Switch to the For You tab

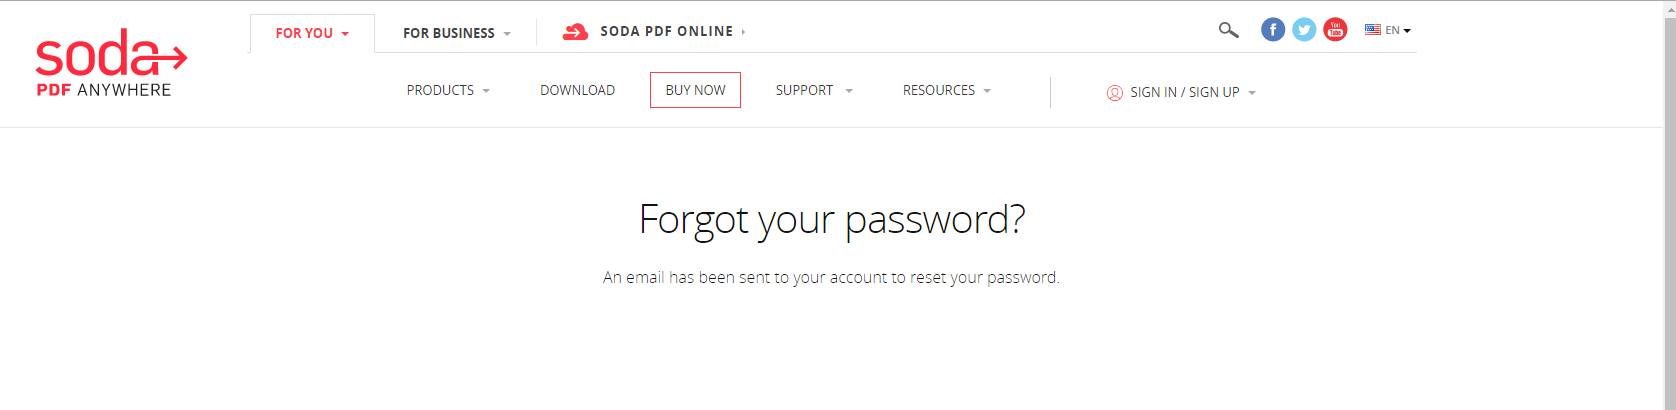(312, 33)
